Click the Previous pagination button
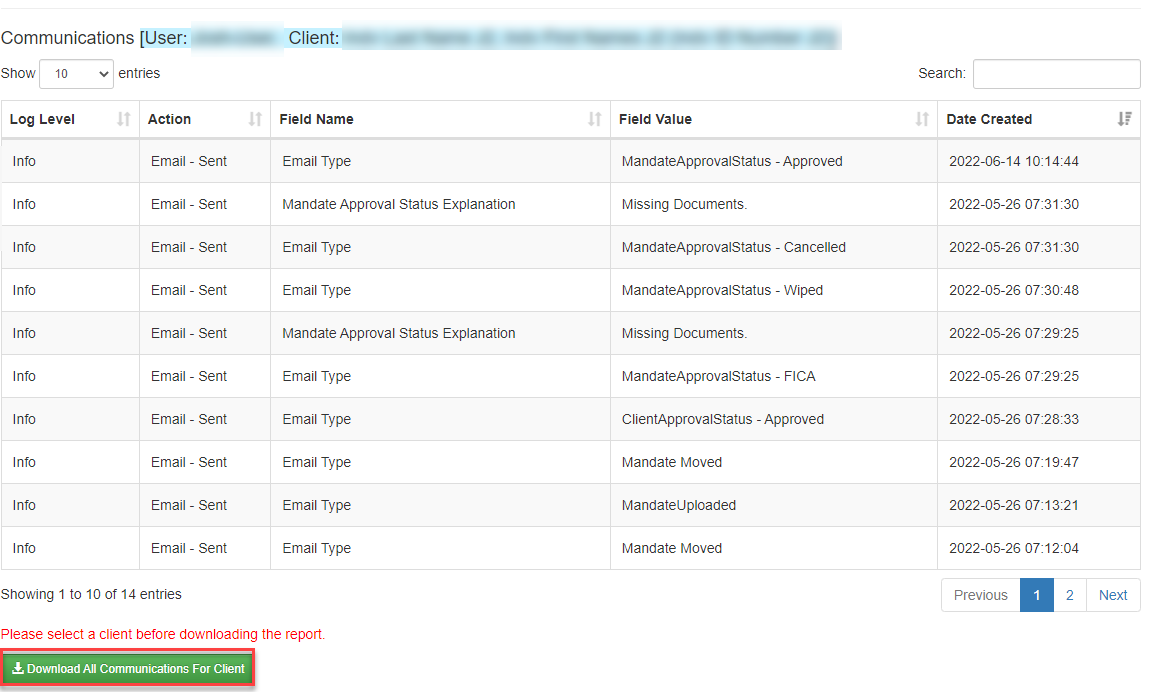Image resolution: width=1176 pixels, height=692 pixels. (x=980, y=595)
